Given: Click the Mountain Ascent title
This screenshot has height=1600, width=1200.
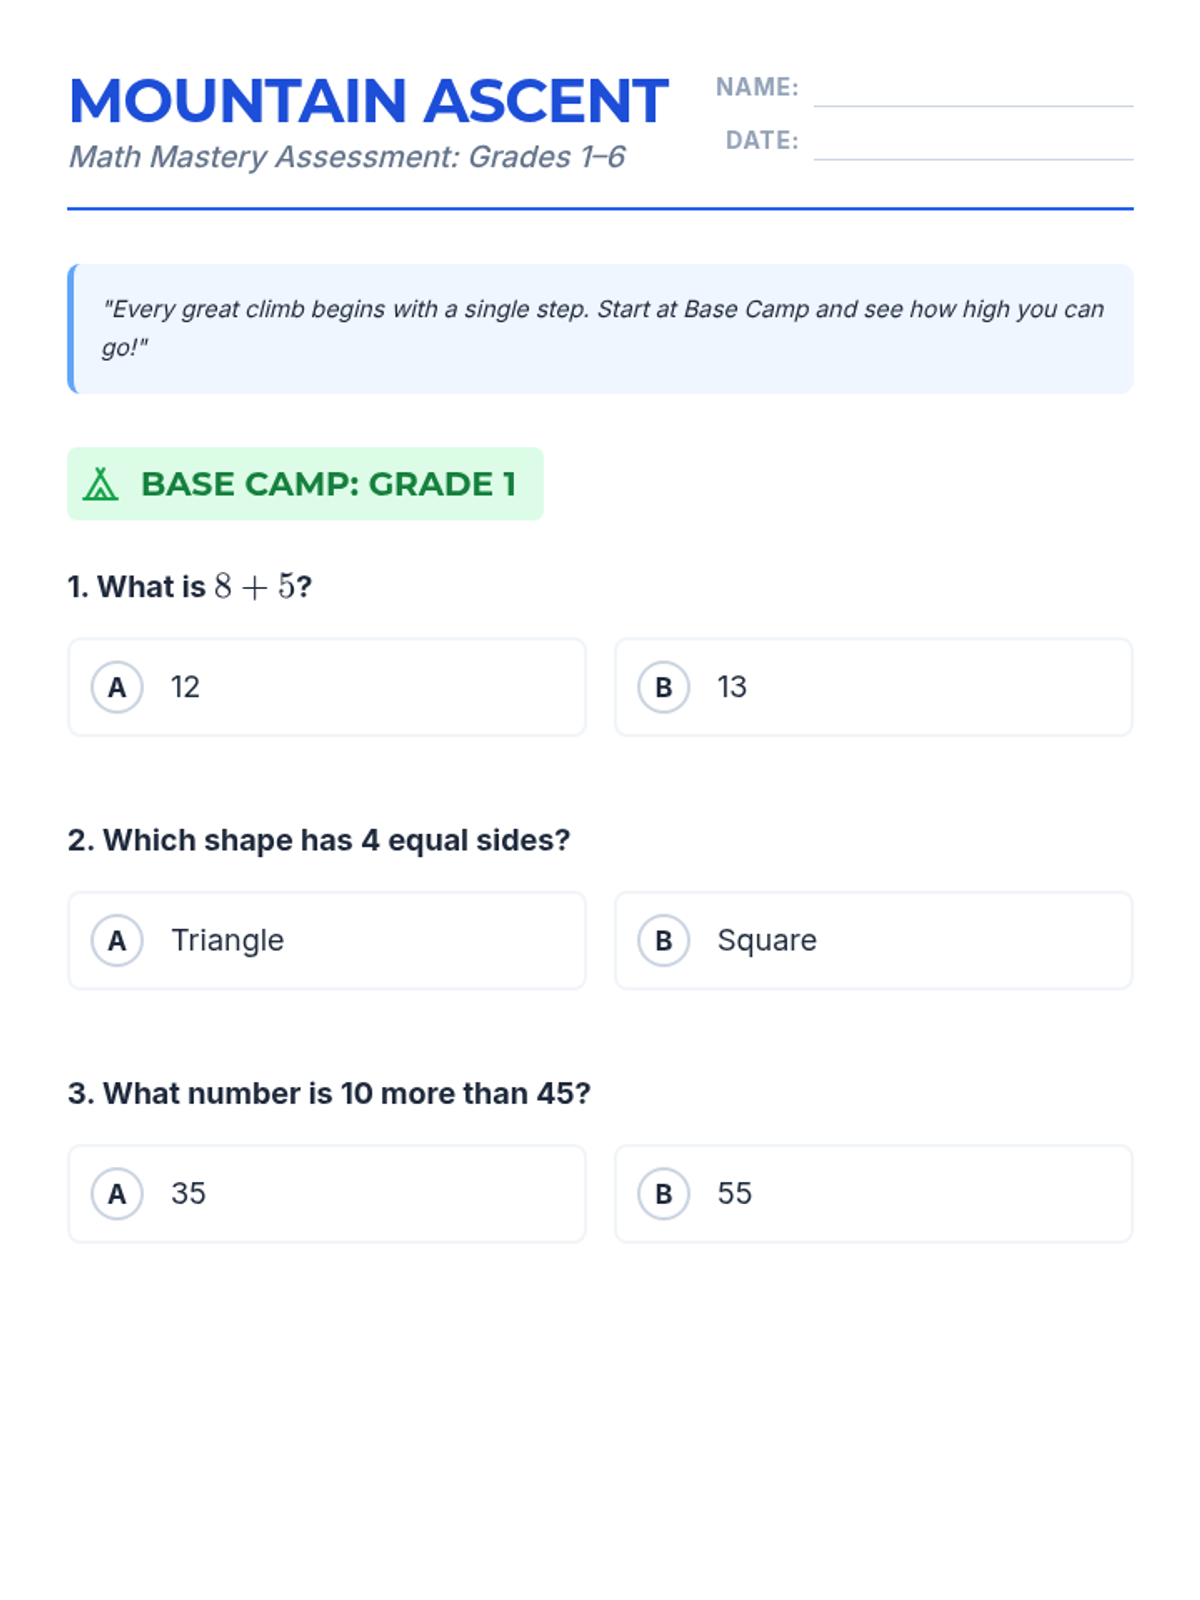Looking at the screenshot, I should [x=368, y=101].
